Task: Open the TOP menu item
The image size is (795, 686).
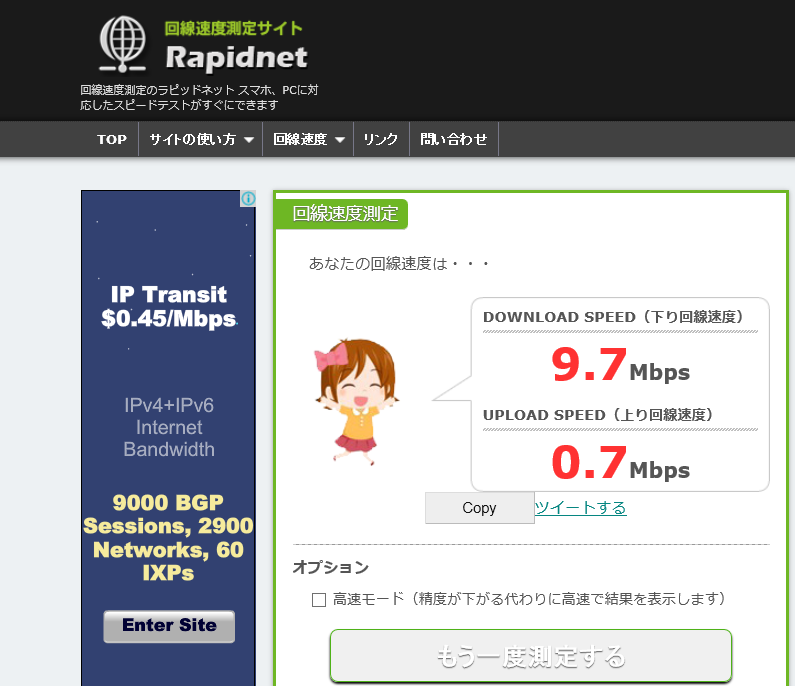Action: [112, 139]
